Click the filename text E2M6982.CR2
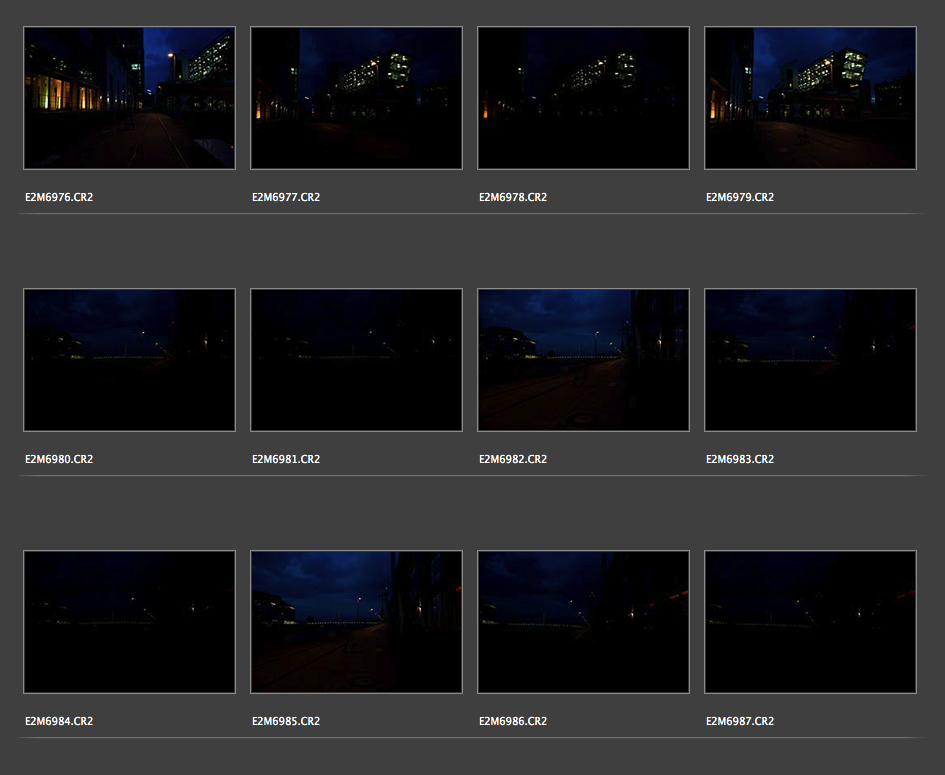This screenshot has height=775, width=945. coord(513,460)
